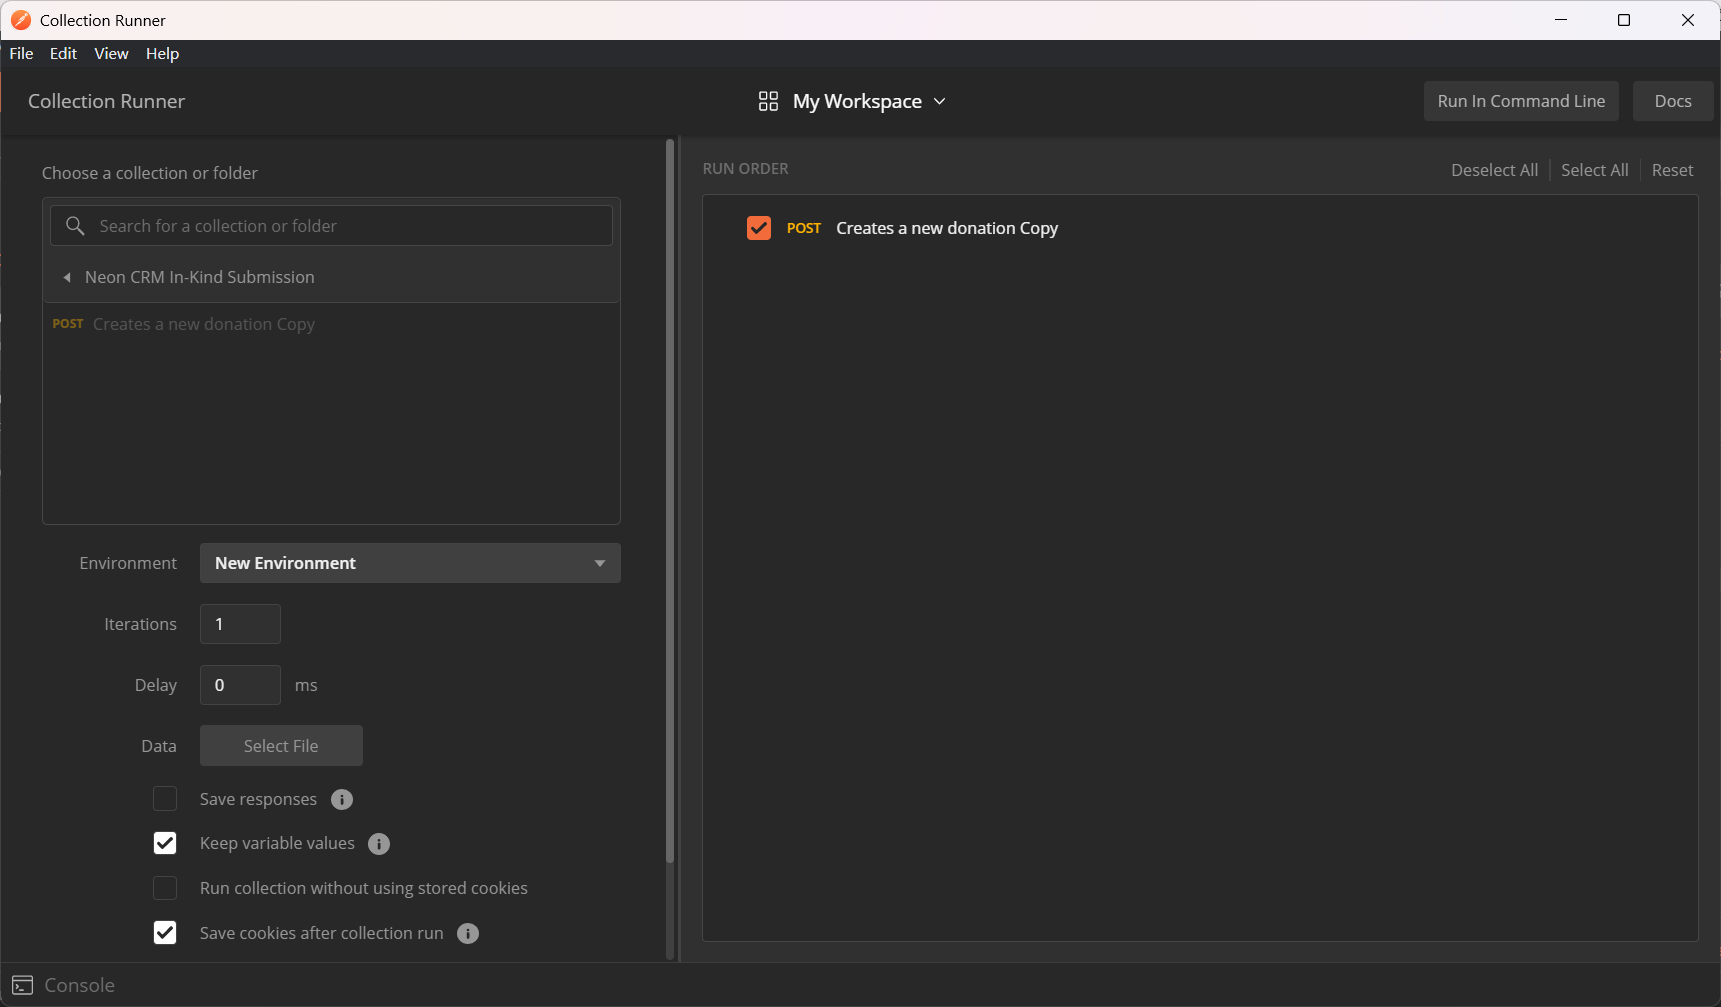Click the Iterations input field
1721x1007 pixels.
(x=240, y=624)
